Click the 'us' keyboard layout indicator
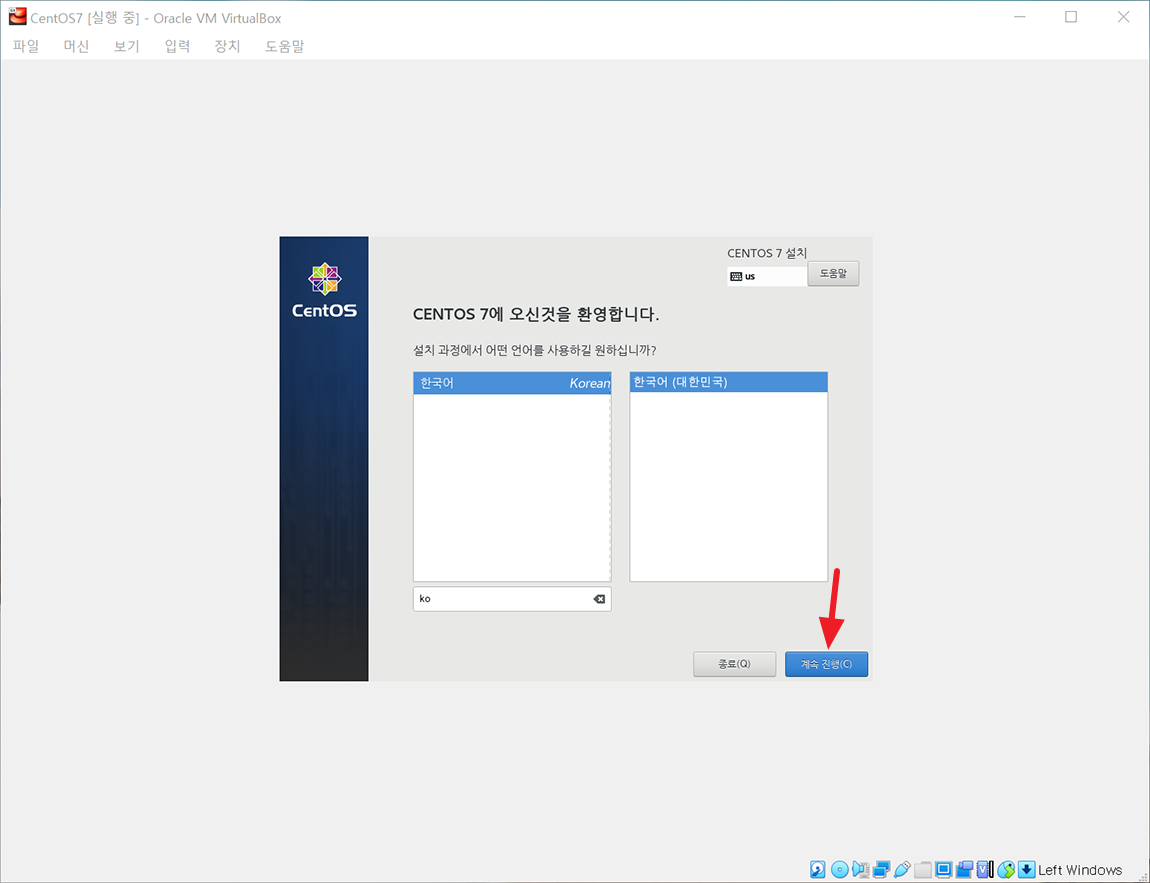 (767, 276)
